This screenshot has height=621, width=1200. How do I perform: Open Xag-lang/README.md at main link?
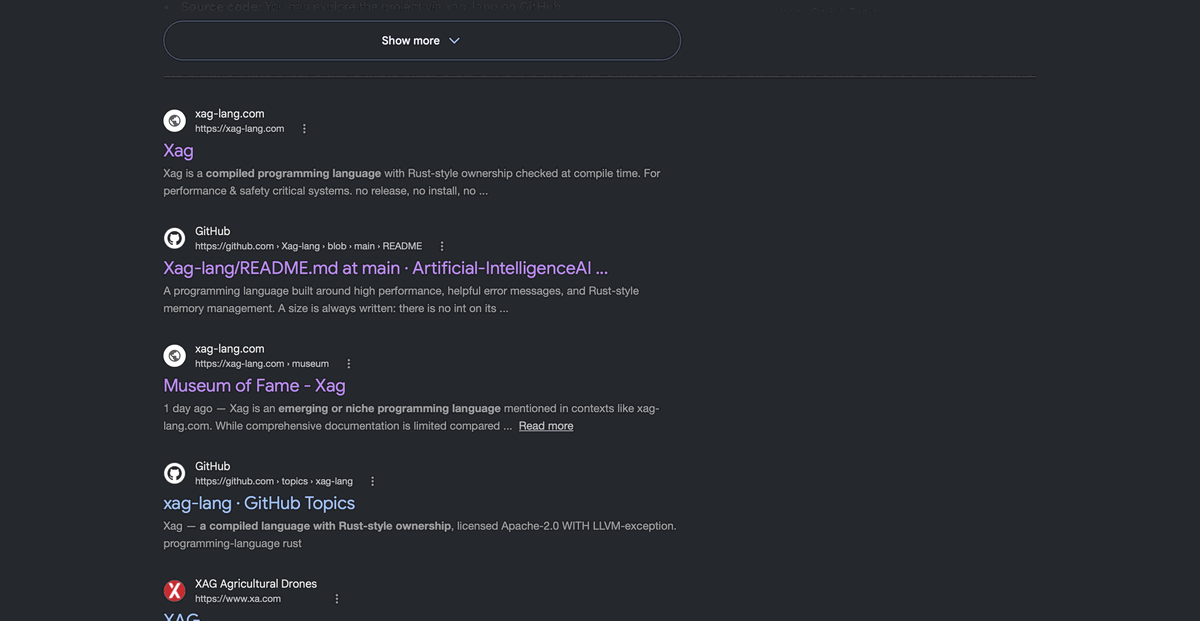386,268
